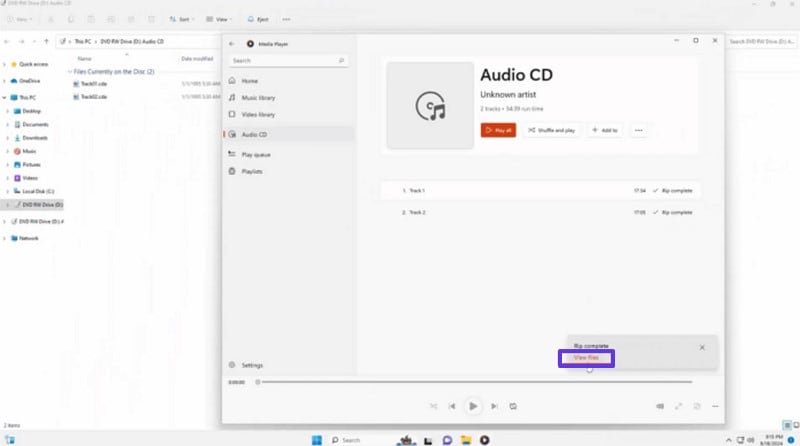
Task: Open Sort menu in File Explorer
Action: pyautogui.click(x=181, y=19)
